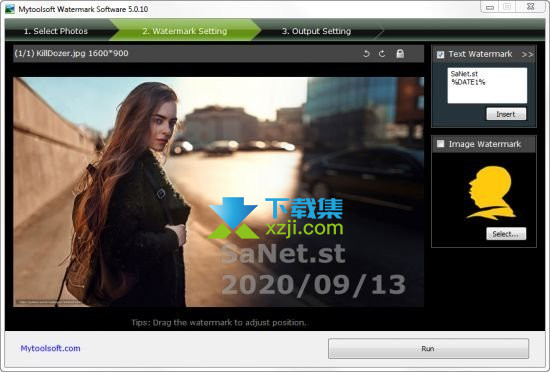Click the lock icon in preview toolbar
The width and height of the screenshot is (550, 372).
click(400, 54)
